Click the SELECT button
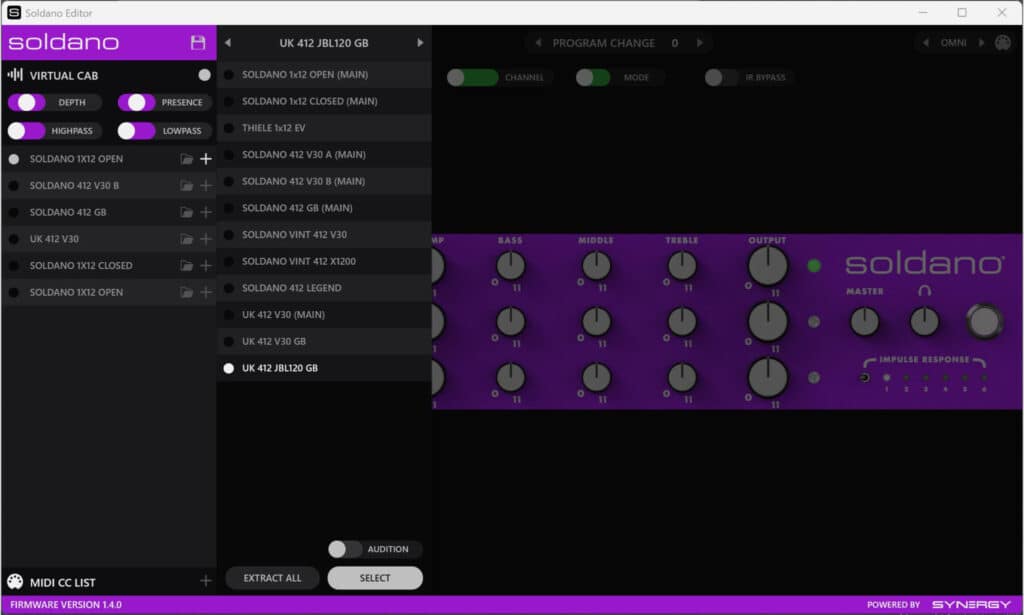 375,578
